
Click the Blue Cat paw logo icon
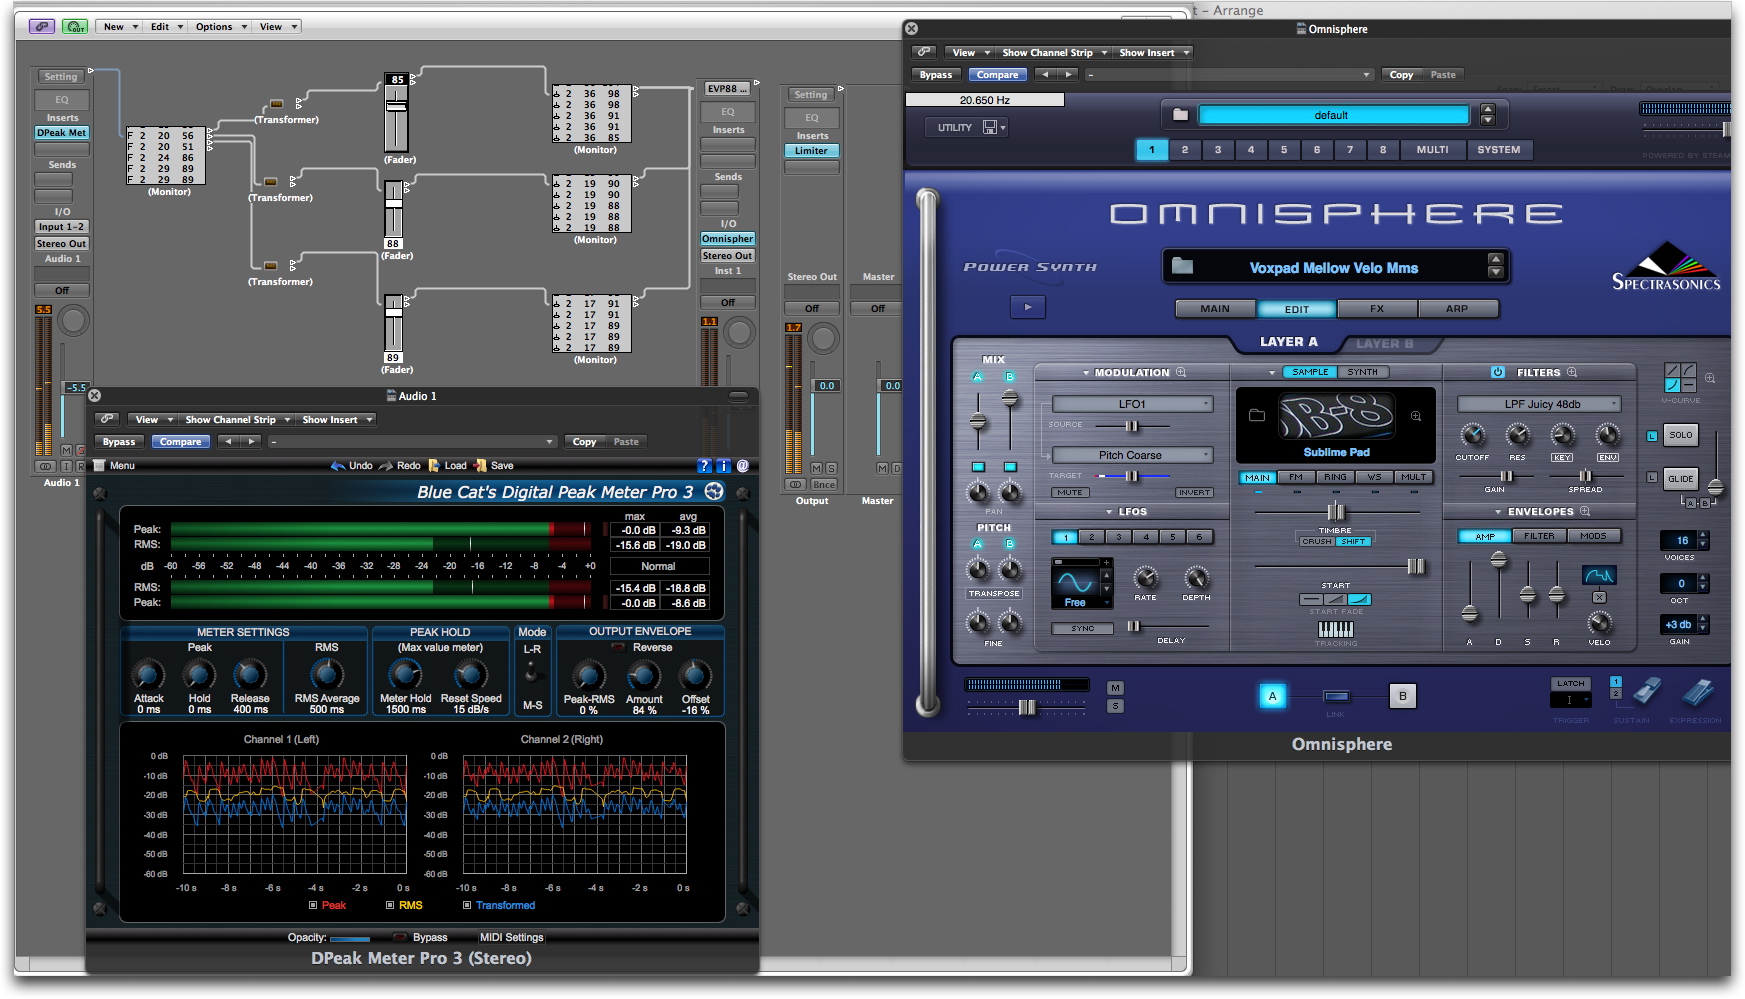point(714,491)
